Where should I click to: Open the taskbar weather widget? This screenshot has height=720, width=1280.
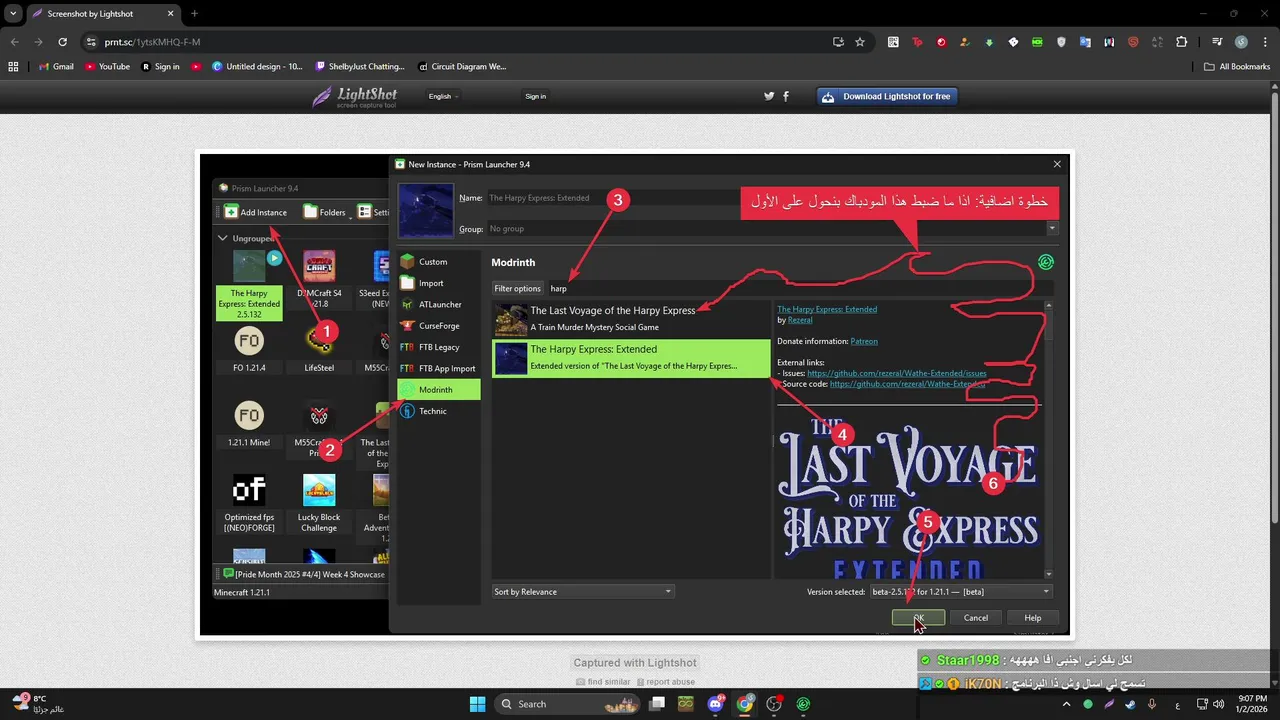coord(40,704)
